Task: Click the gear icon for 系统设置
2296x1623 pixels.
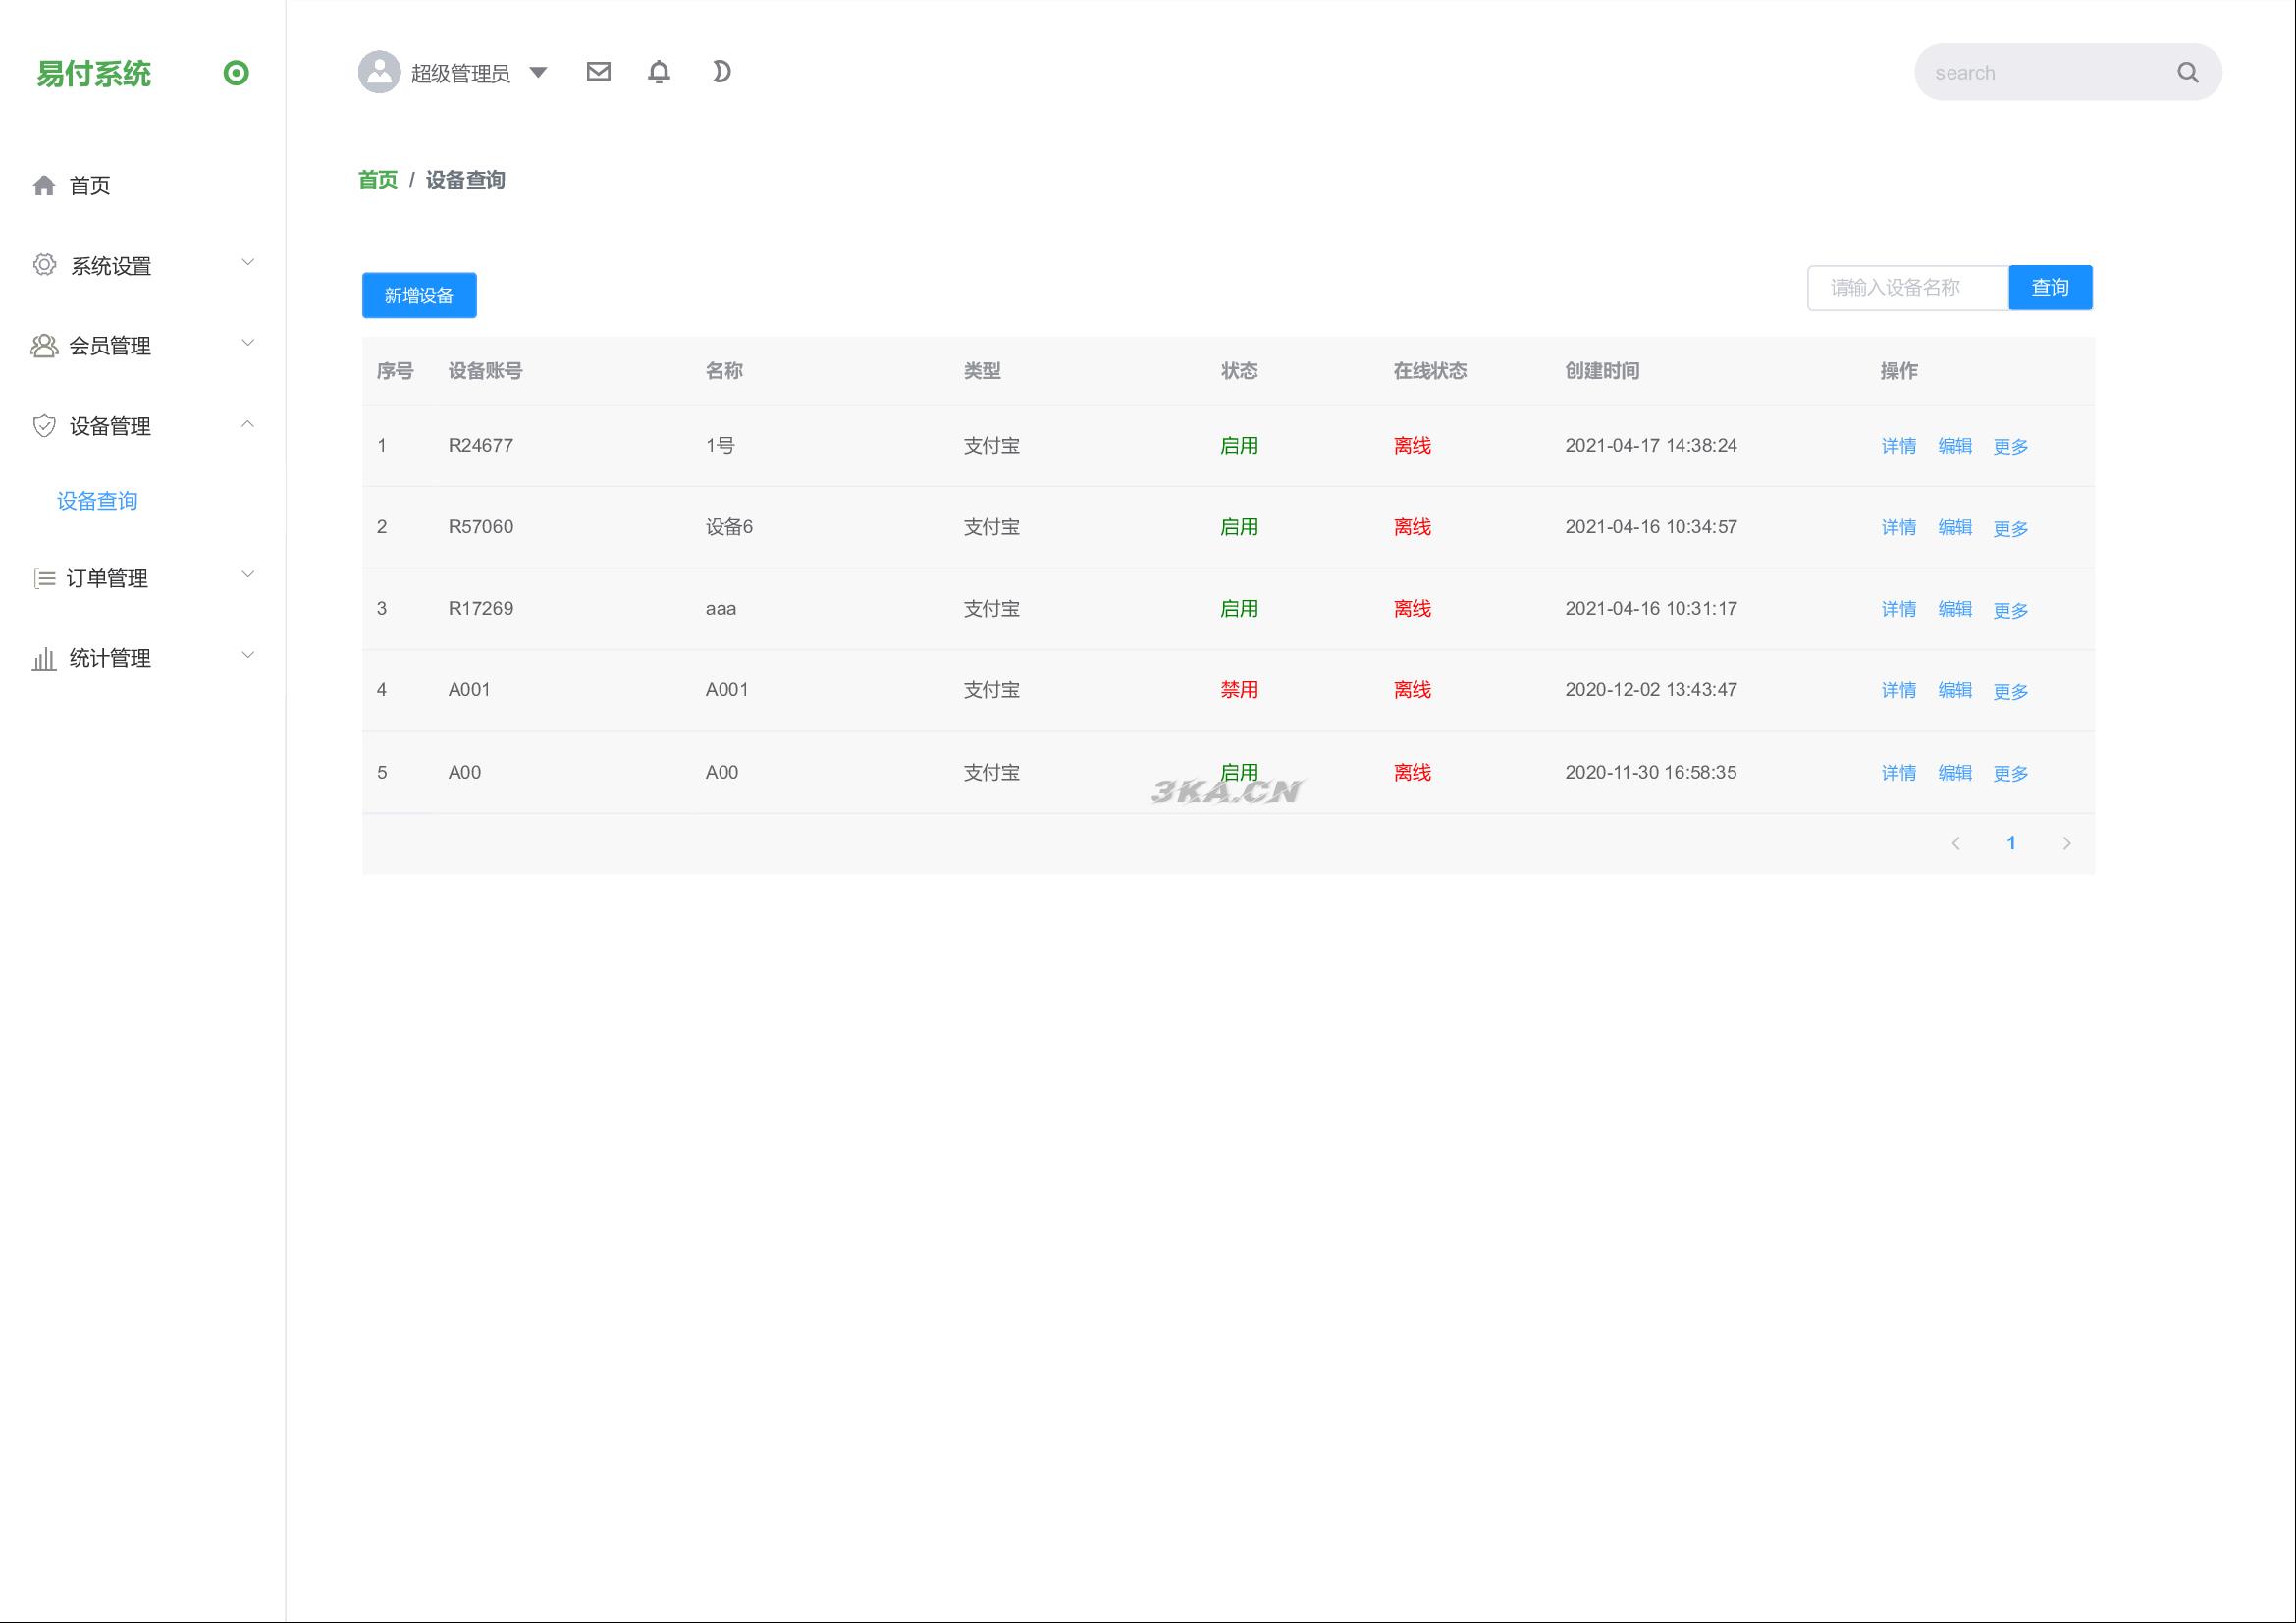Action: click(44, 265)
